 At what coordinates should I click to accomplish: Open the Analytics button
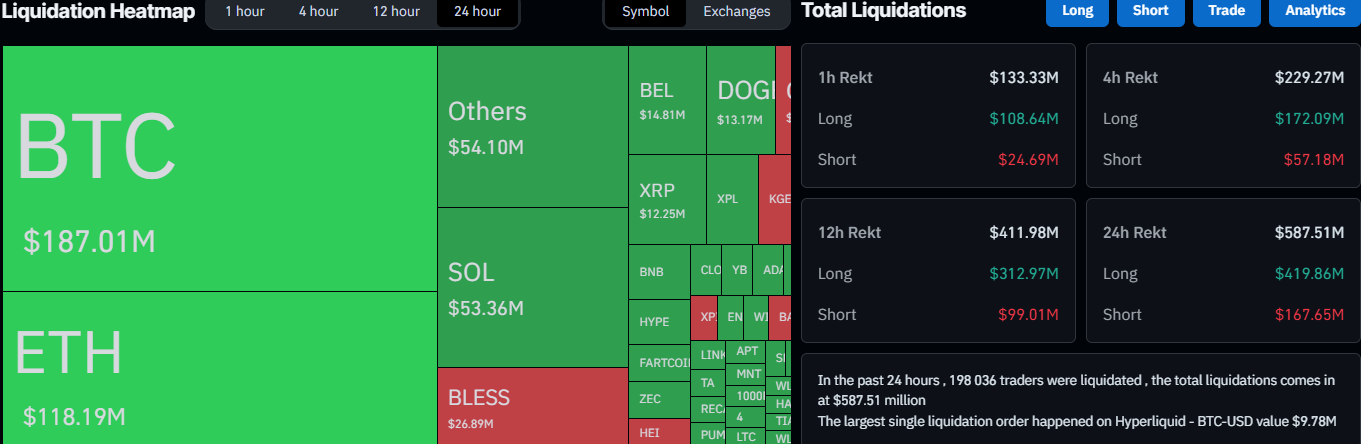pyautogui.click(x=1314, y=11)
